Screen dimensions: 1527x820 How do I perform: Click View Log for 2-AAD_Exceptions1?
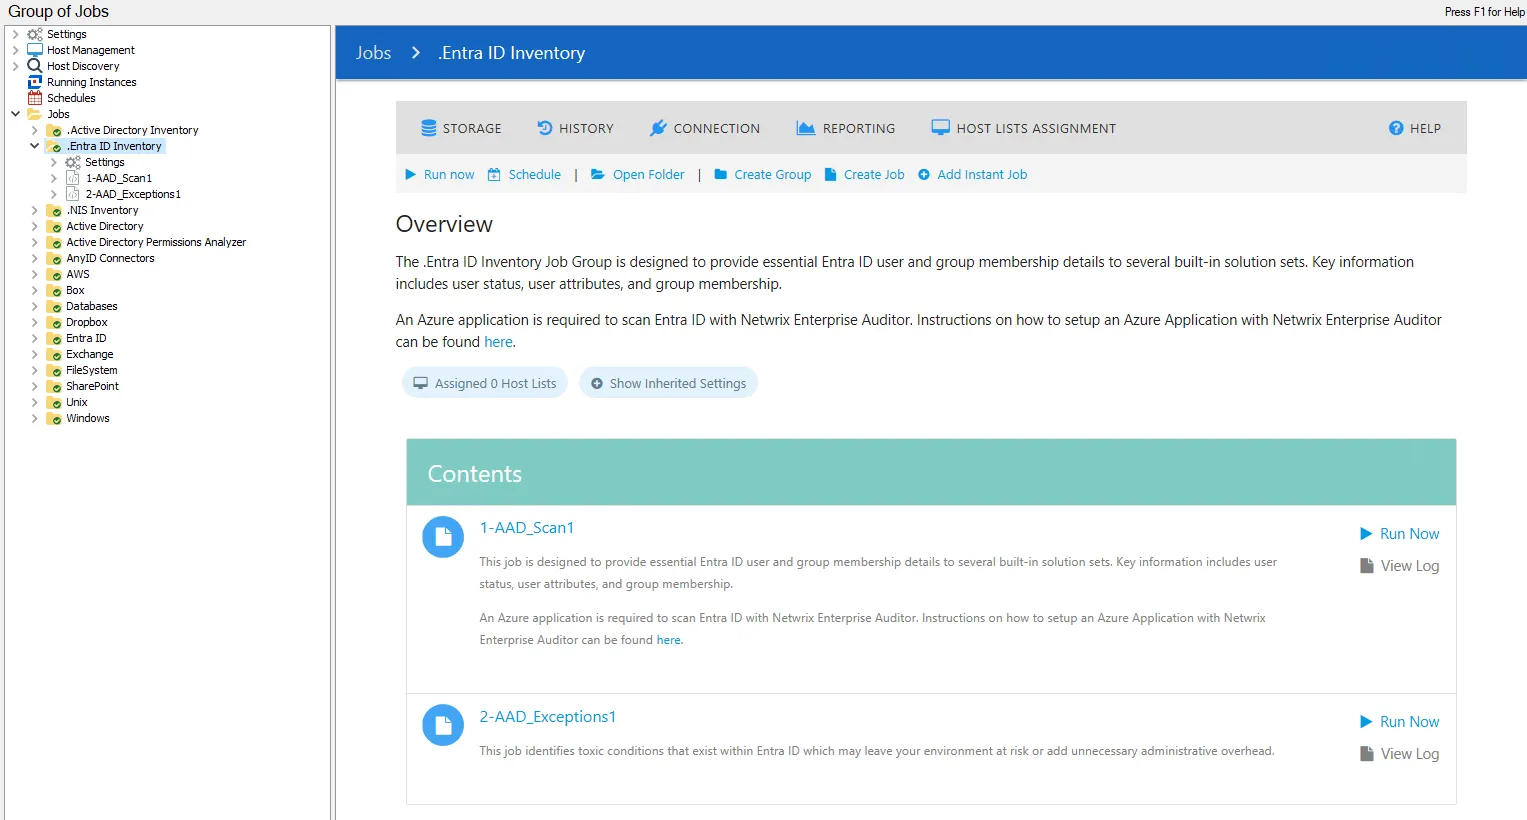click(1400, 754)
